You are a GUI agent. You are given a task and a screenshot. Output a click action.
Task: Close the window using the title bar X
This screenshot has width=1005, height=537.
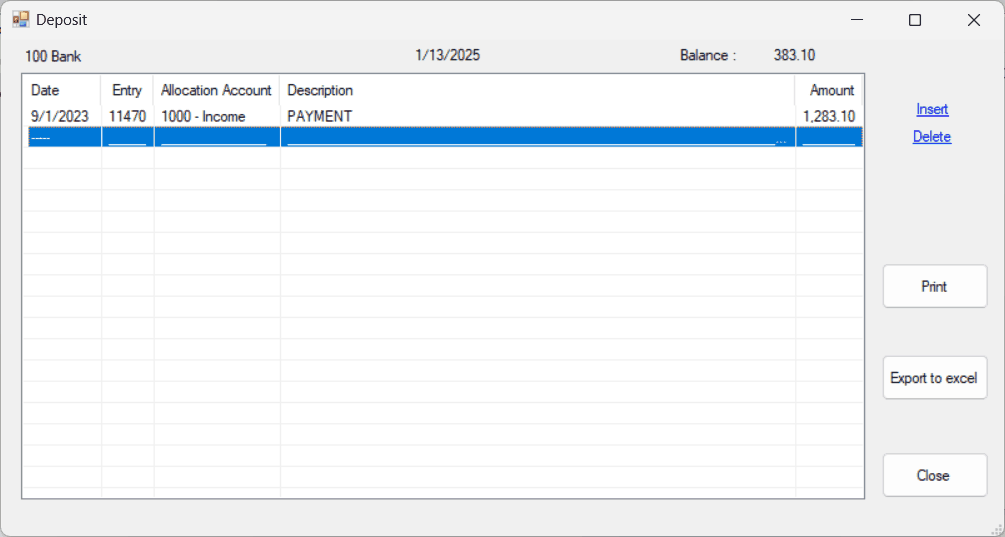coord(973,20)
